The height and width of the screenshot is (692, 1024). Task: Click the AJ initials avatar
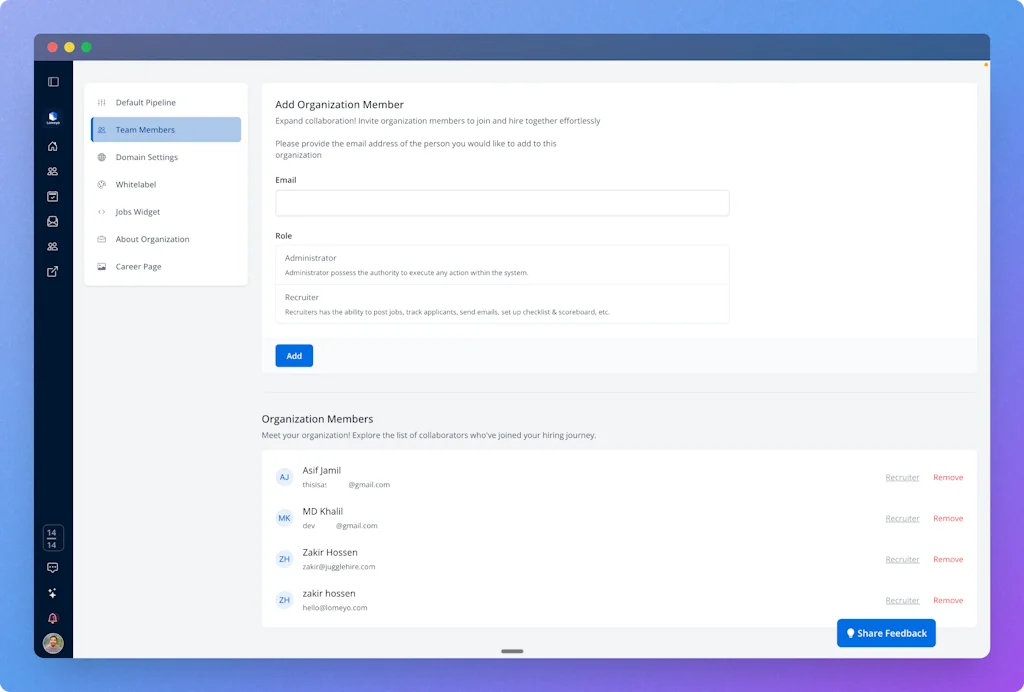click(x=284, y=477)
